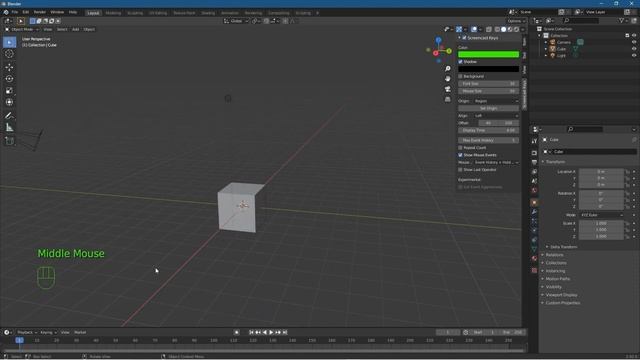The height and width of the screenshot is (360, 640).
Task: Select the Transform tool
Action: pos(9,102)
